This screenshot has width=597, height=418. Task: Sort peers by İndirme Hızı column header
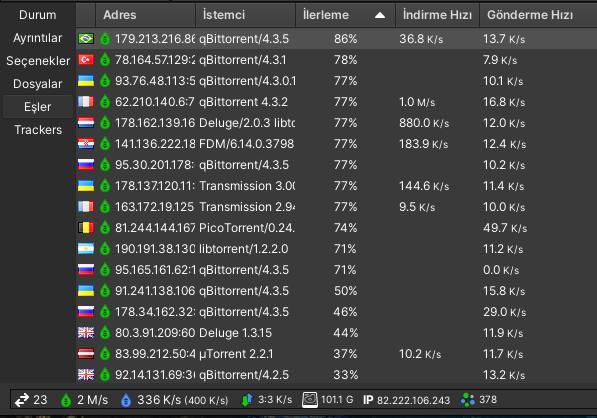pos(437,15)
